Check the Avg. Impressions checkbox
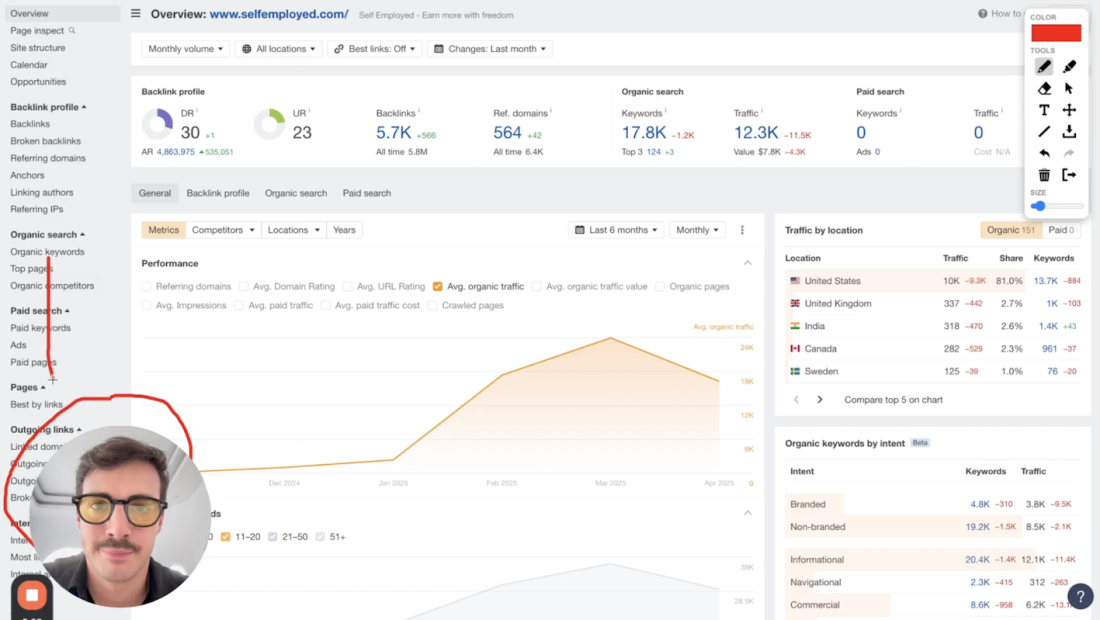 (x=147, y=305)
